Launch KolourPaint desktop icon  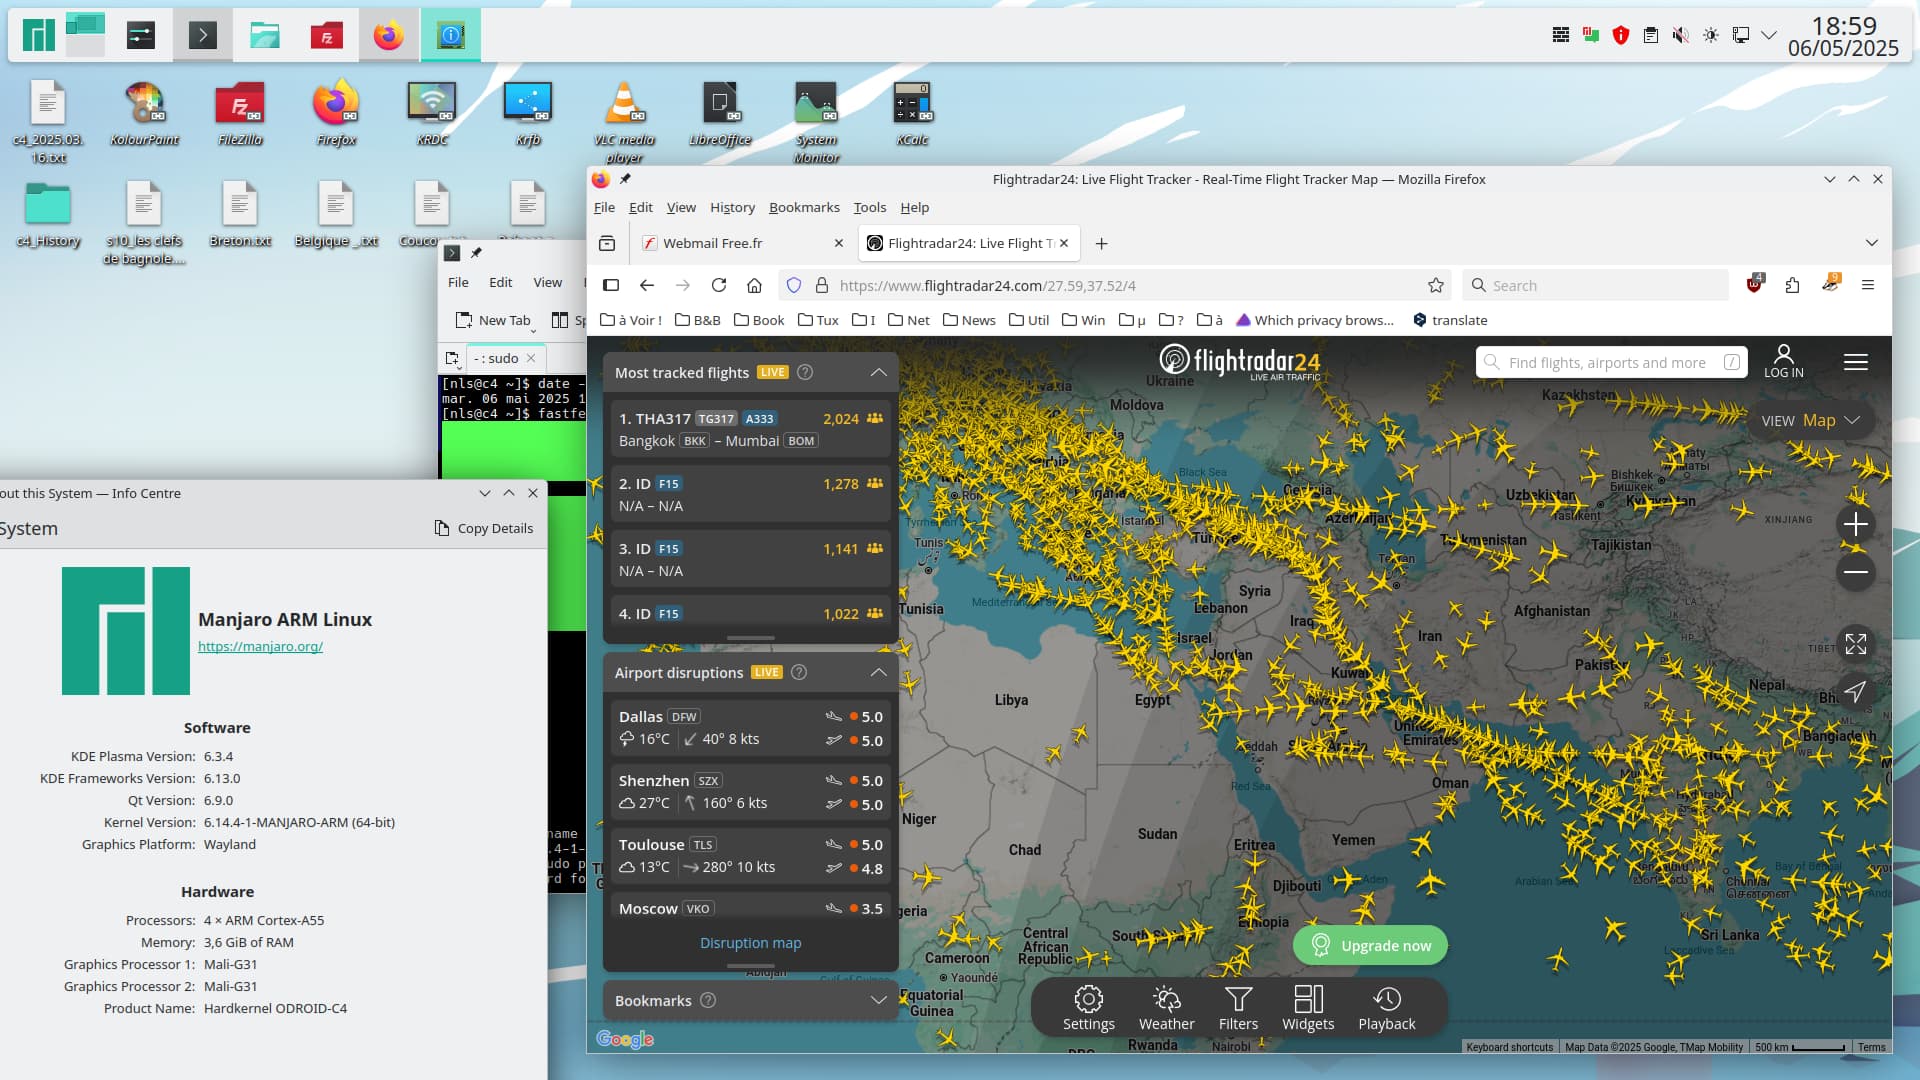pos(144,113)
